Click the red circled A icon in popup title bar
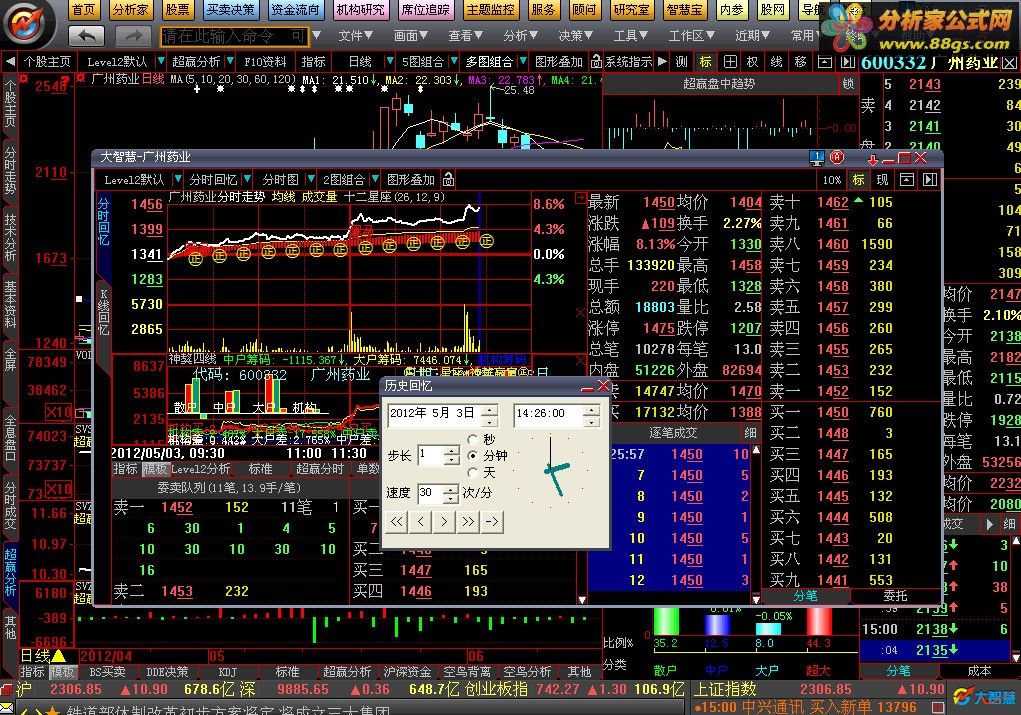This screenshot has height=715, width=1021. 837,157
